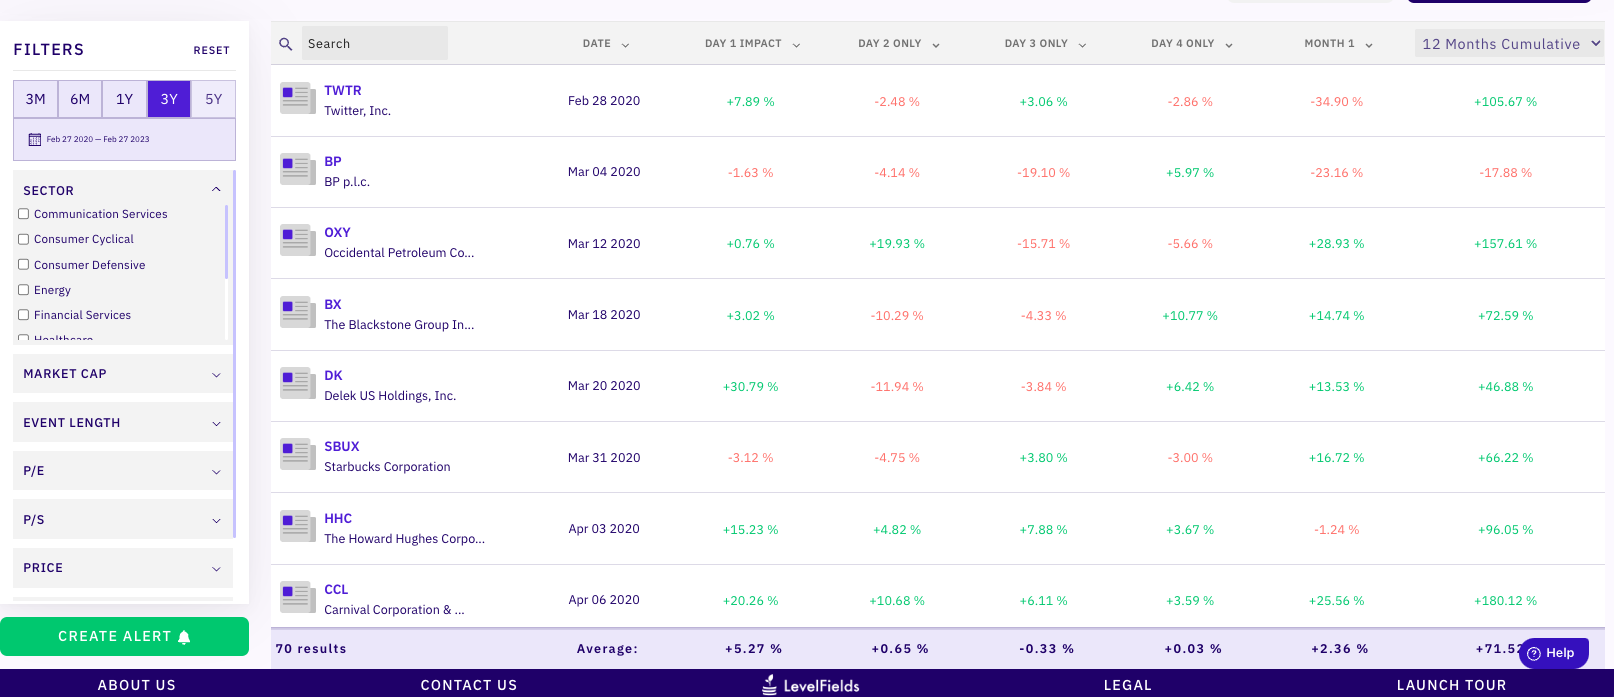Image resolution: width=1614 pixels, height=697 pixels.
Task: Click the search magnifier icon
Action: (x=286, y=44)
